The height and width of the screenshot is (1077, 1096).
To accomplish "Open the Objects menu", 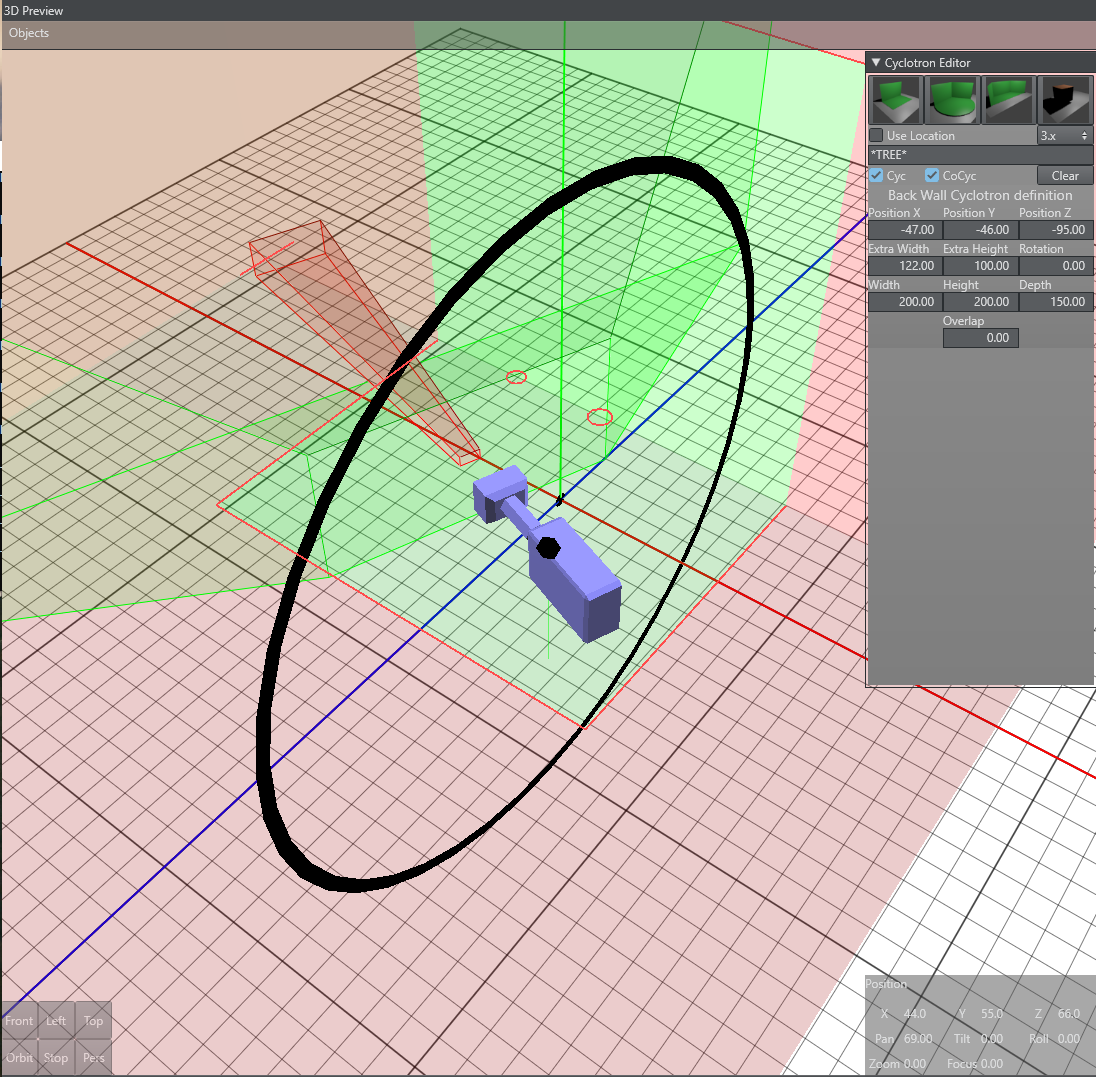I will [29, 33].
